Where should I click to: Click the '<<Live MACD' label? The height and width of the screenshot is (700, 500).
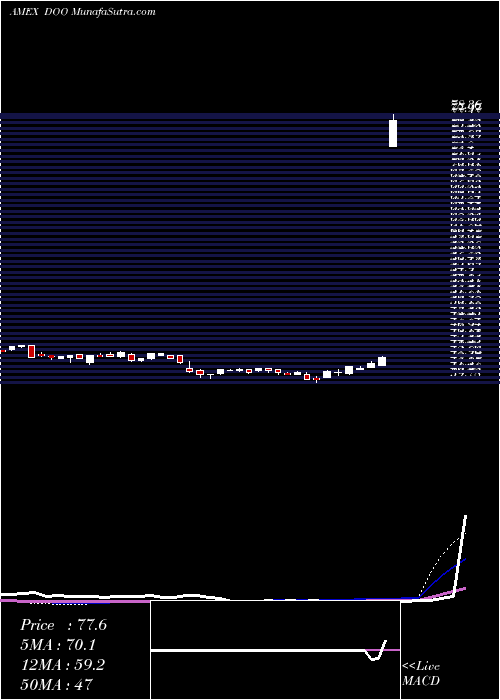[x=421, y=673]
